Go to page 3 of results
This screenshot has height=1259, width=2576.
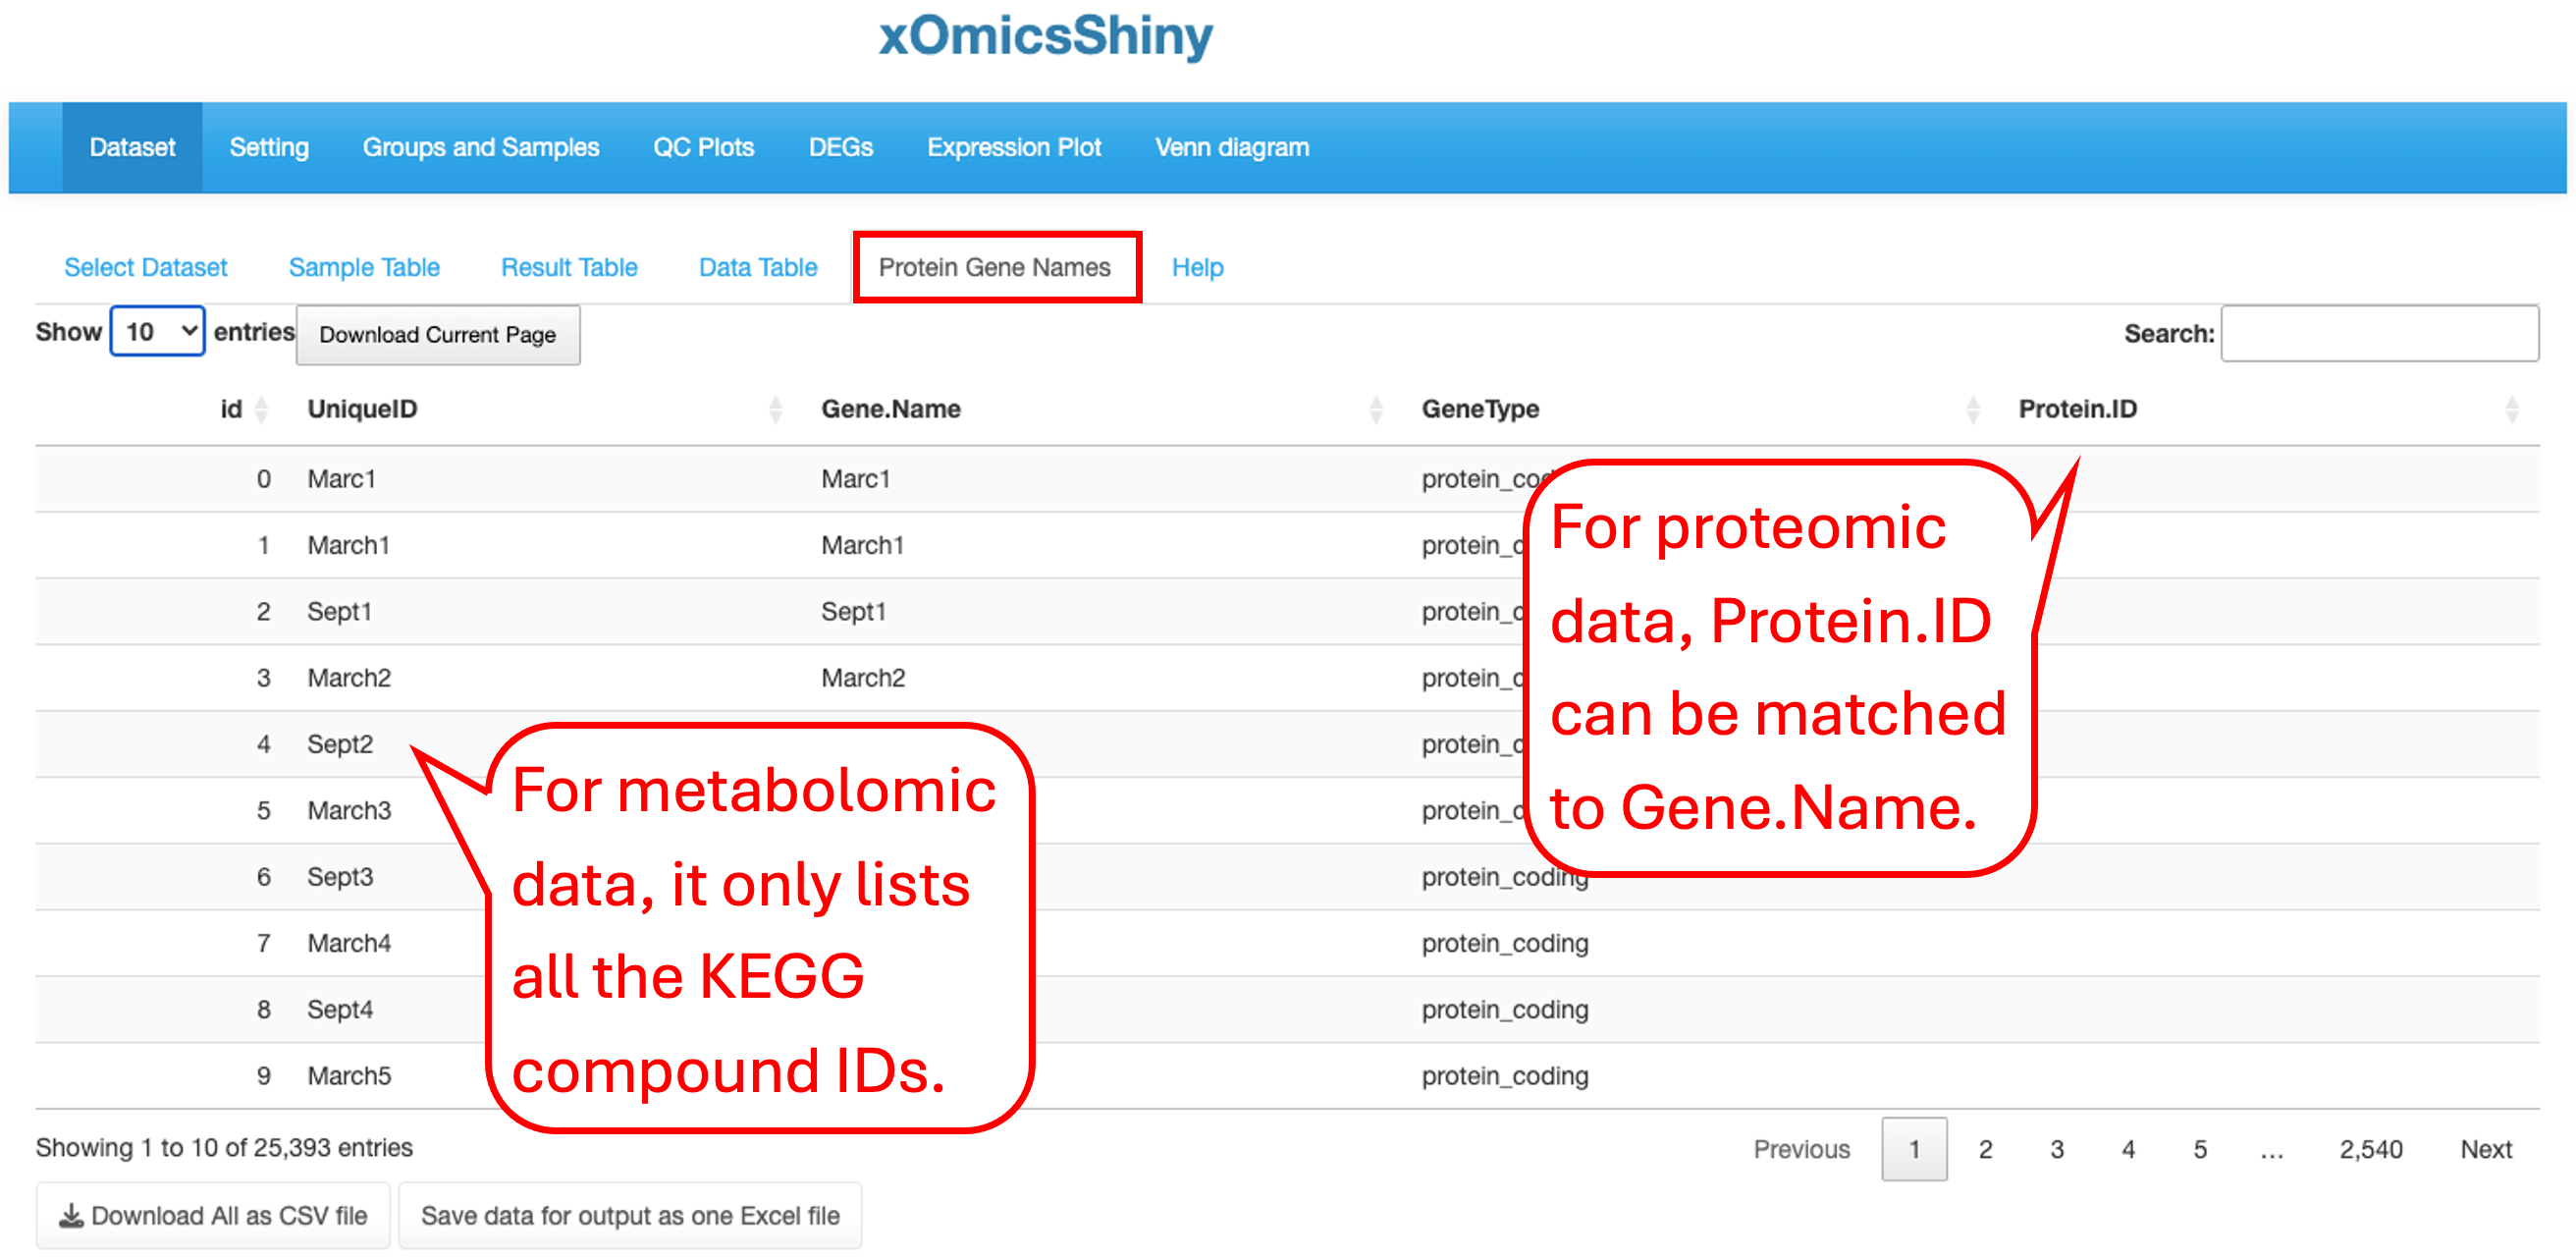(2056, 1150)
